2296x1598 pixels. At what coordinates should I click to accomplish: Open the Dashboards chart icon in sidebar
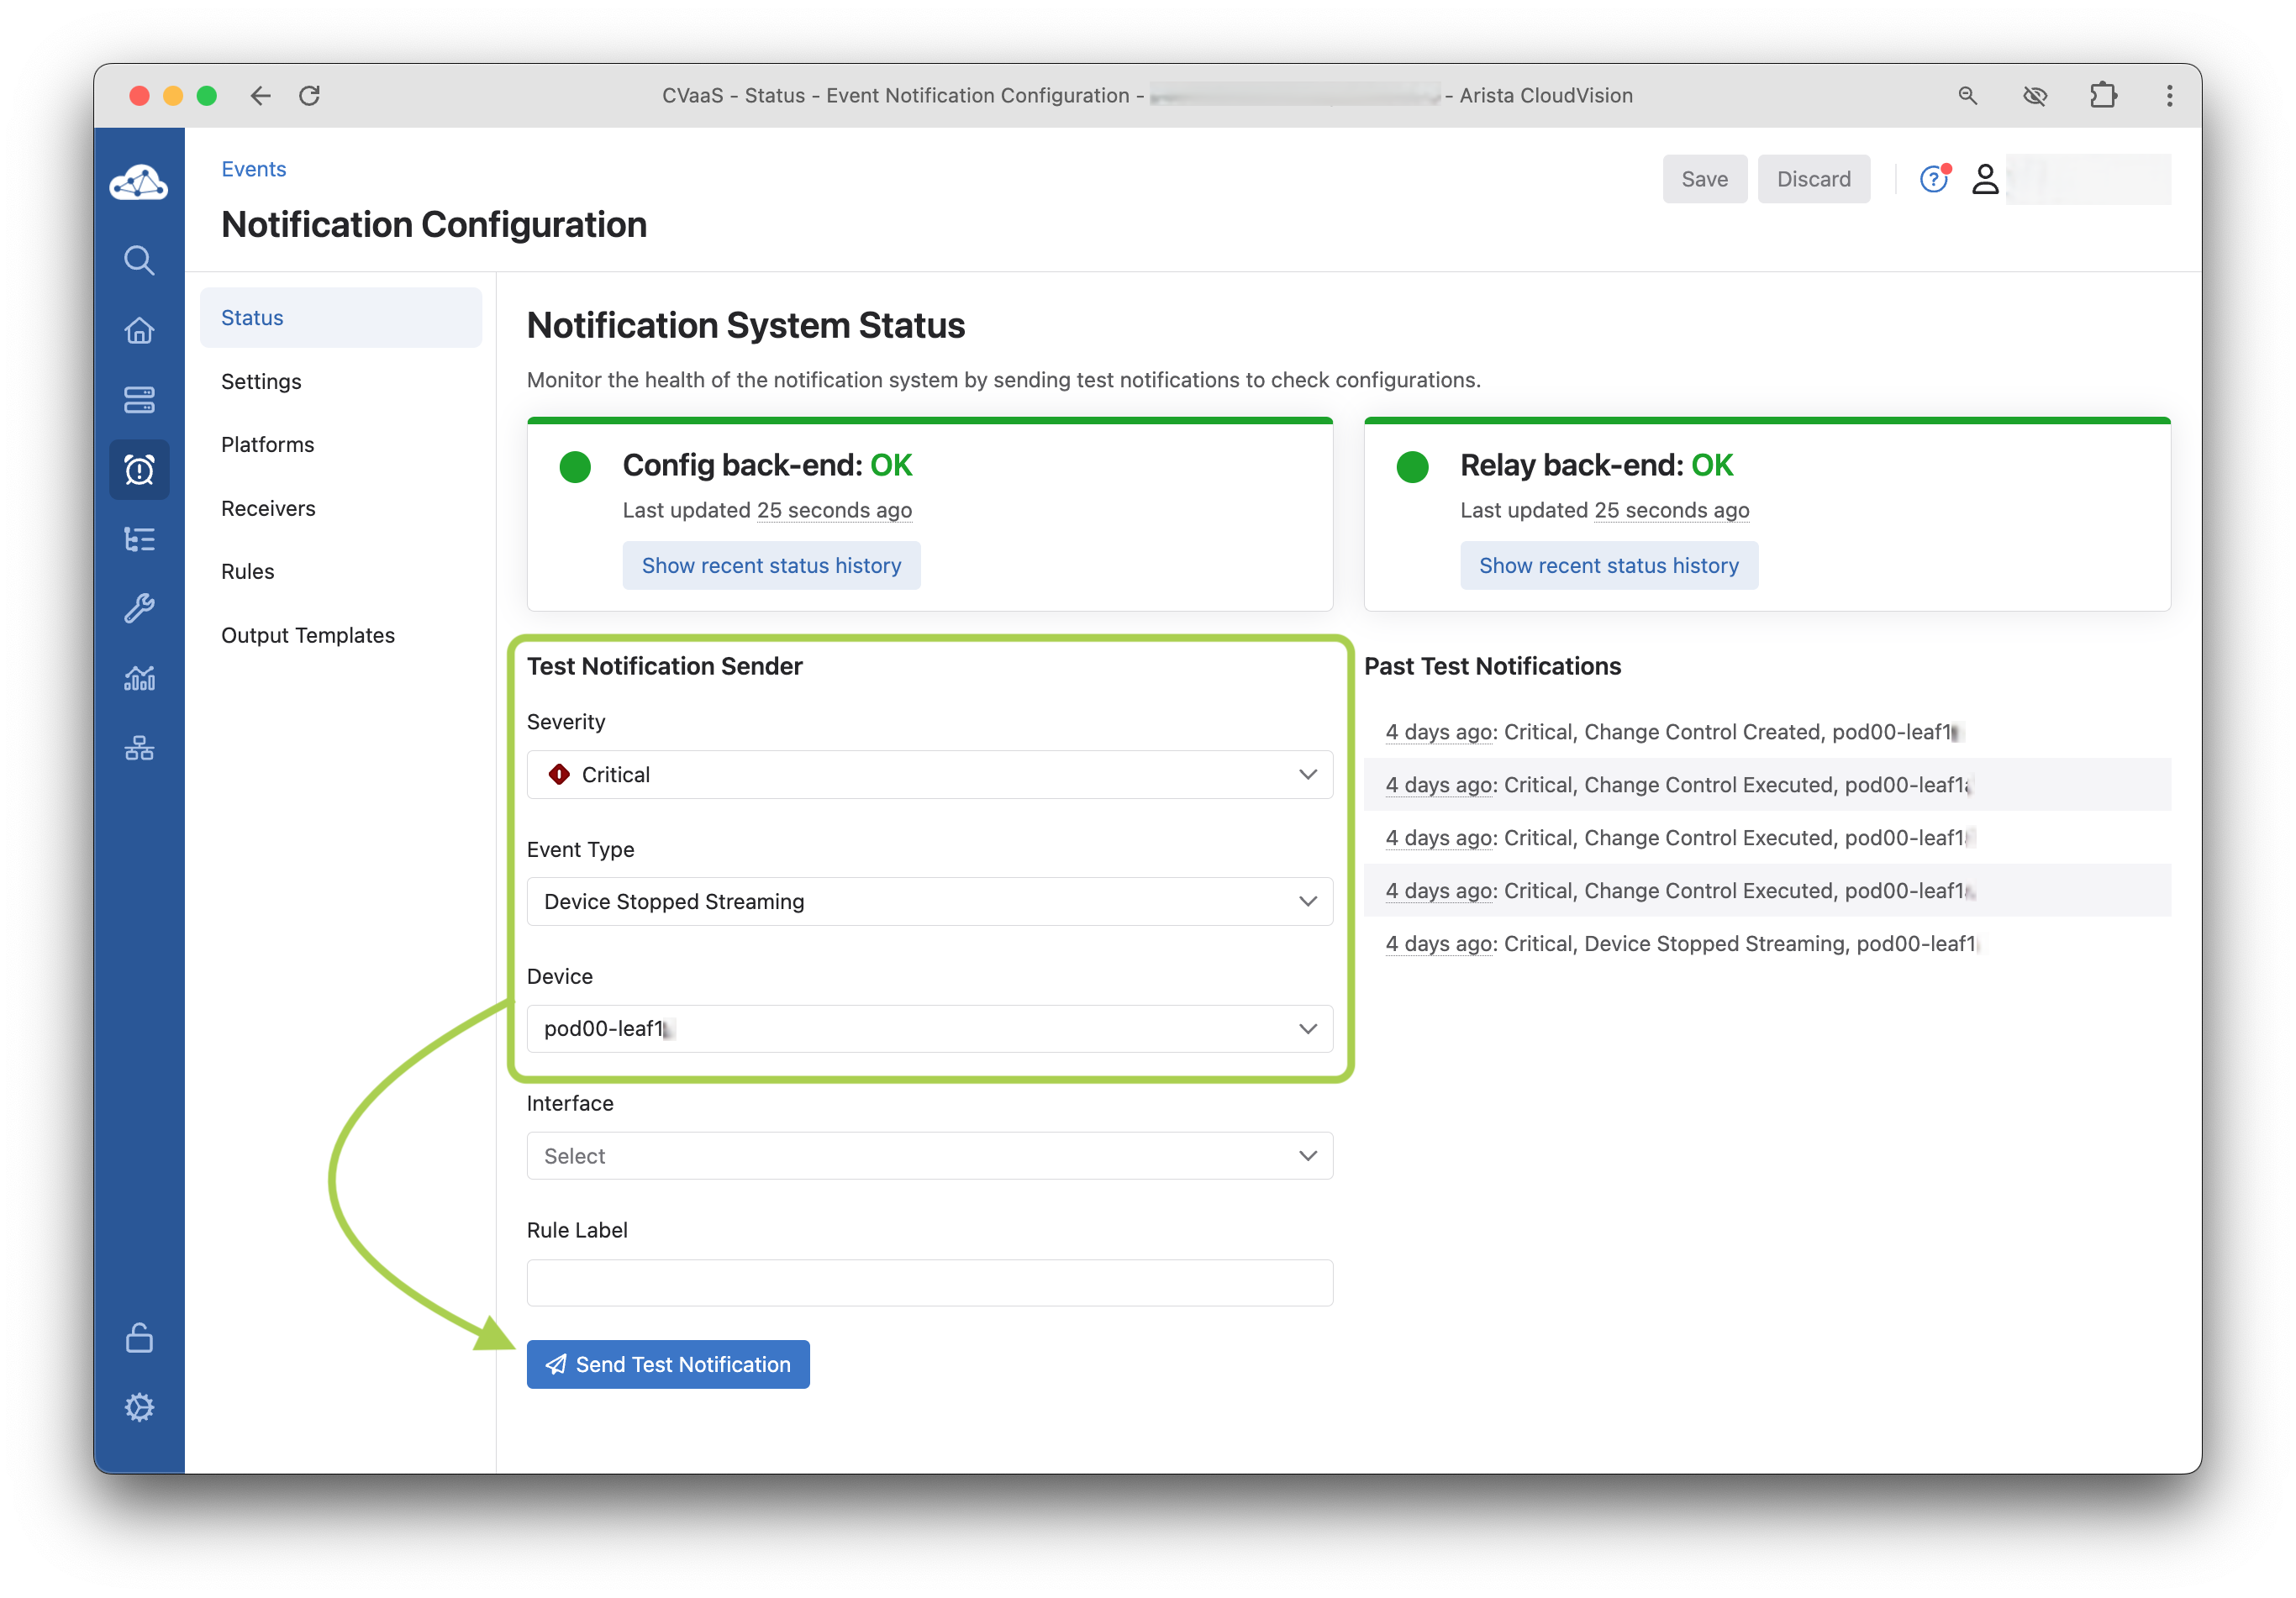[x=139, y=678]
